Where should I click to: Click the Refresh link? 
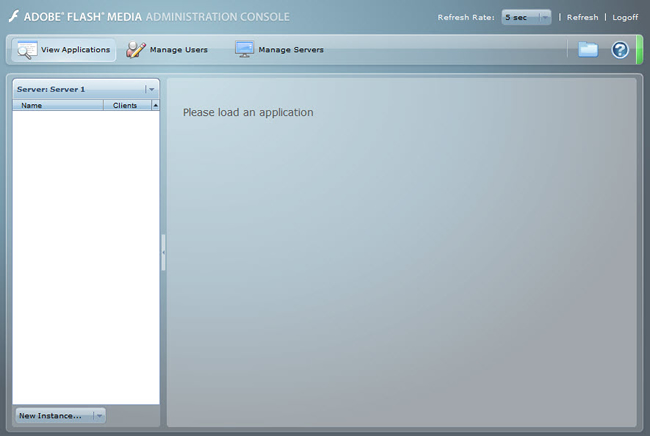tap(582, 17)
